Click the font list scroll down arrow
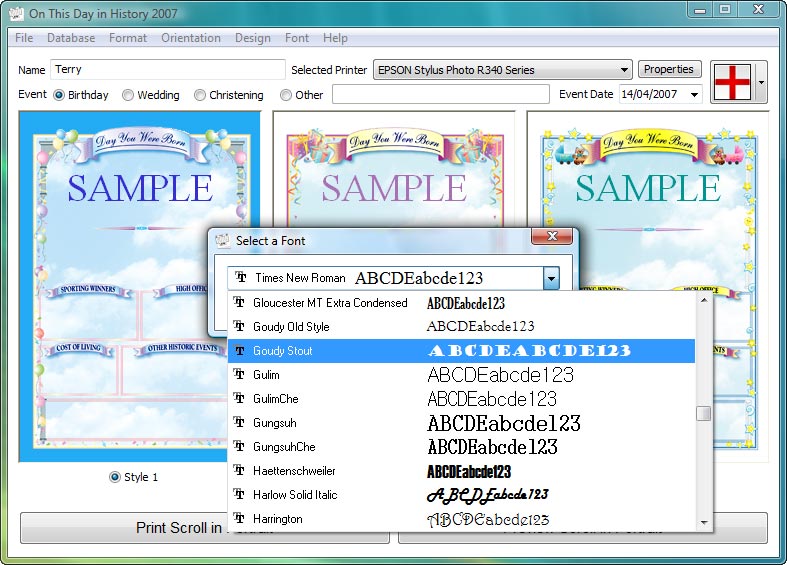The width and height of the screenshot is (787, 565). pos(704,522)
